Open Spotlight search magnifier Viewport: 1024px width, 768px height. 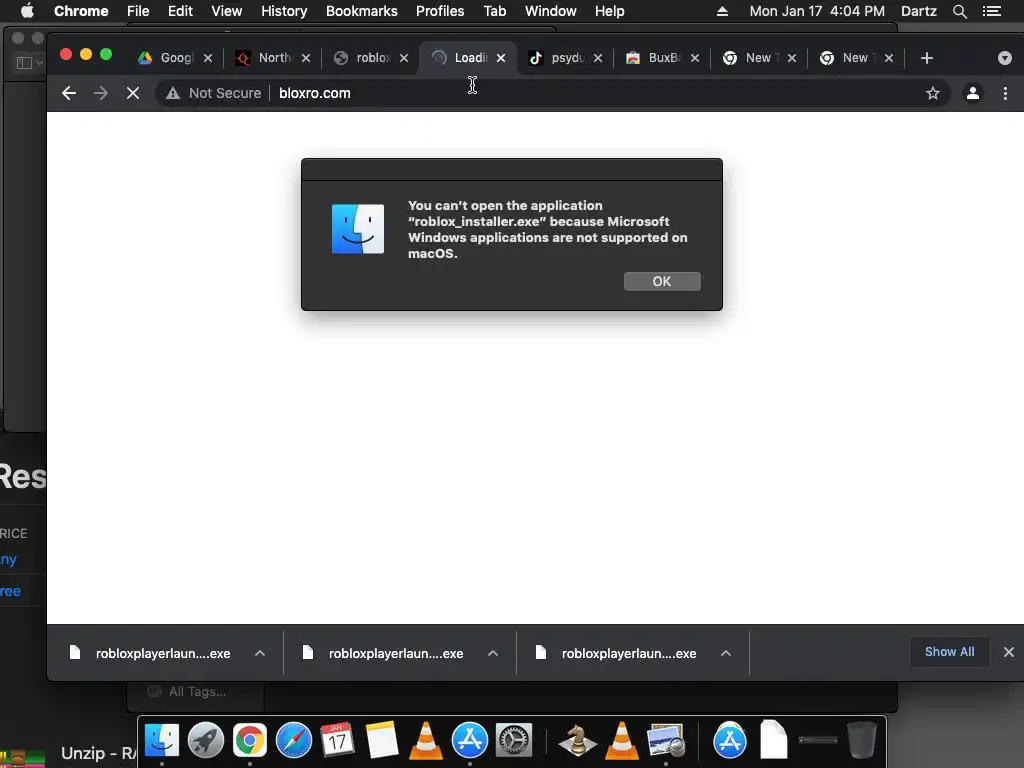pos(959,11)
